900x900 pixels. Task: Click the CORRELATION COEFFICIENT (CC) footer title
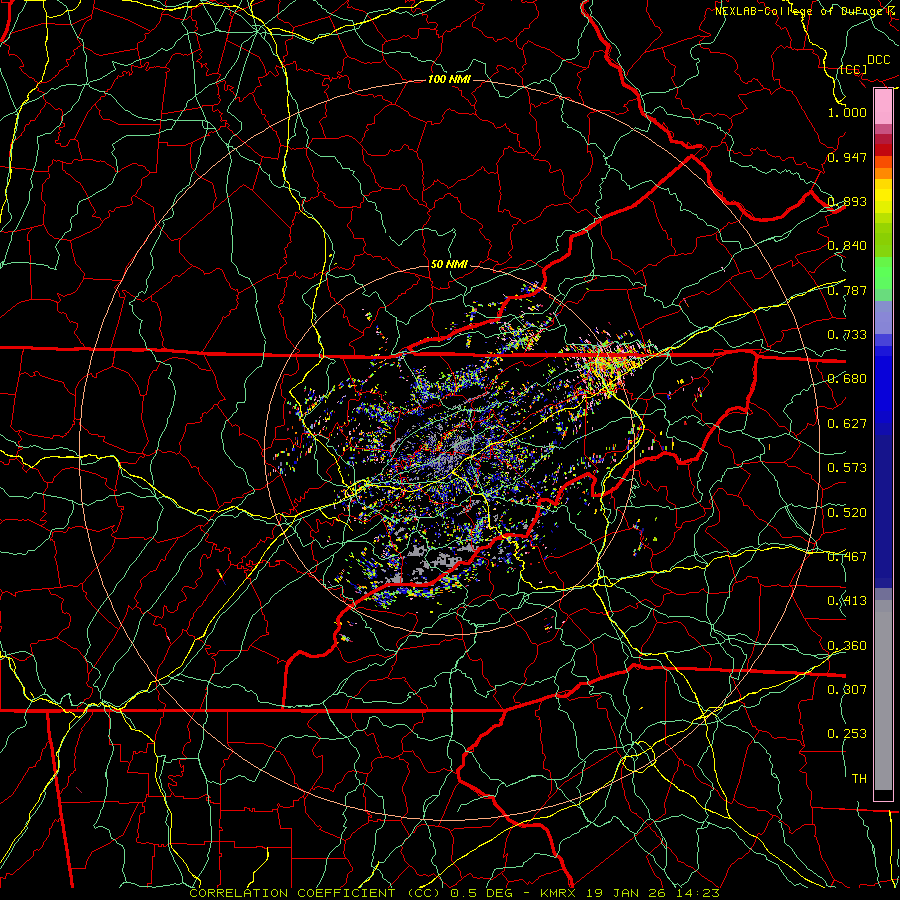pyautogui.click(x=316, y=893)
